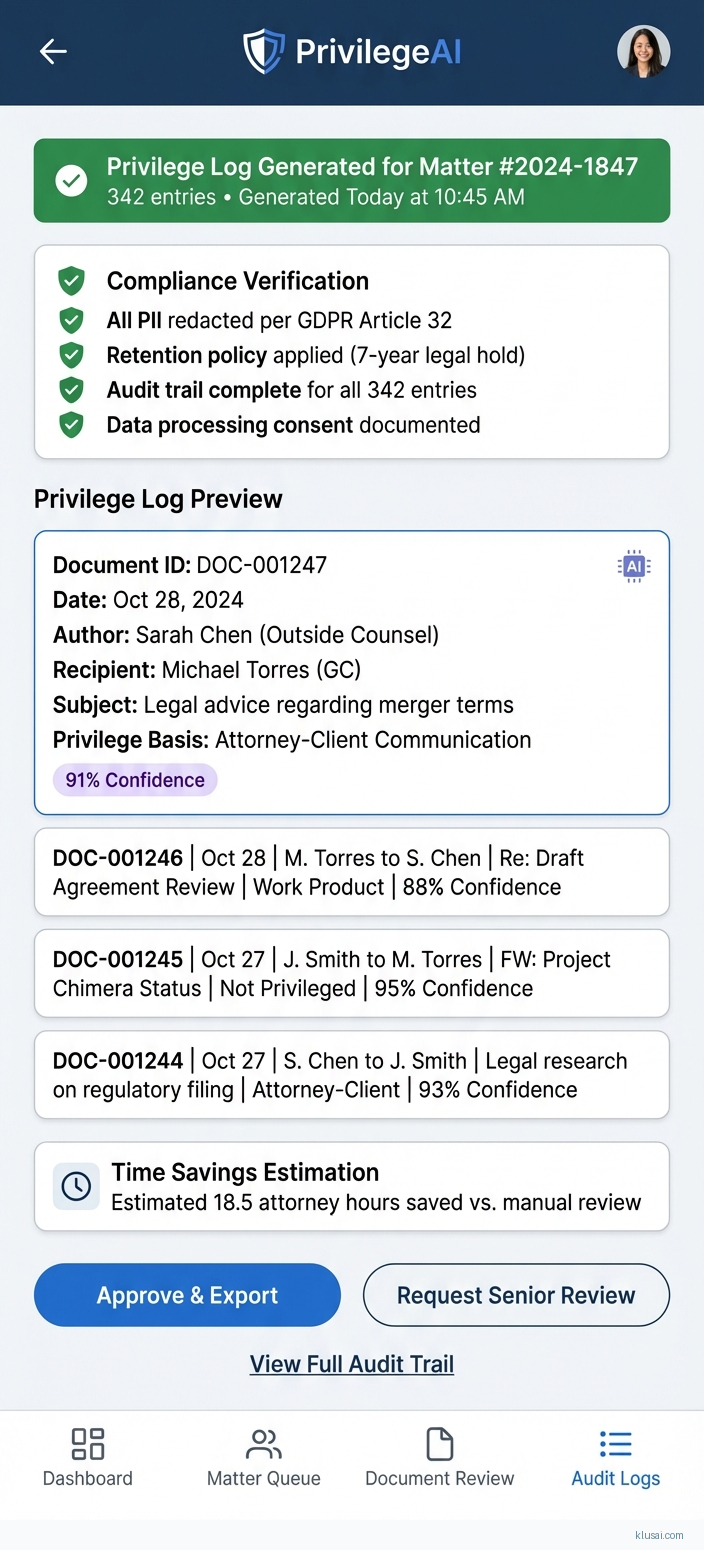The image size is (704, 1550).
Task: Click the PrivilegeAI shield logo
Action: coord(263,52)
